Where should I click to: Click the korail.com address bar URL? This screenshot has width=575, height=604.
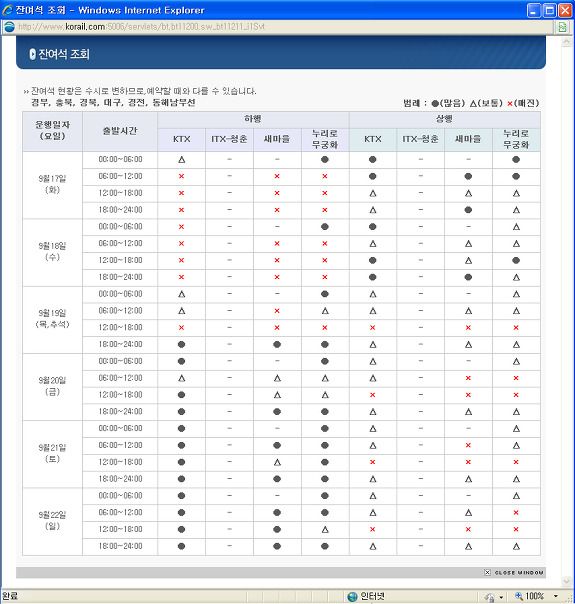click(141, 27)
